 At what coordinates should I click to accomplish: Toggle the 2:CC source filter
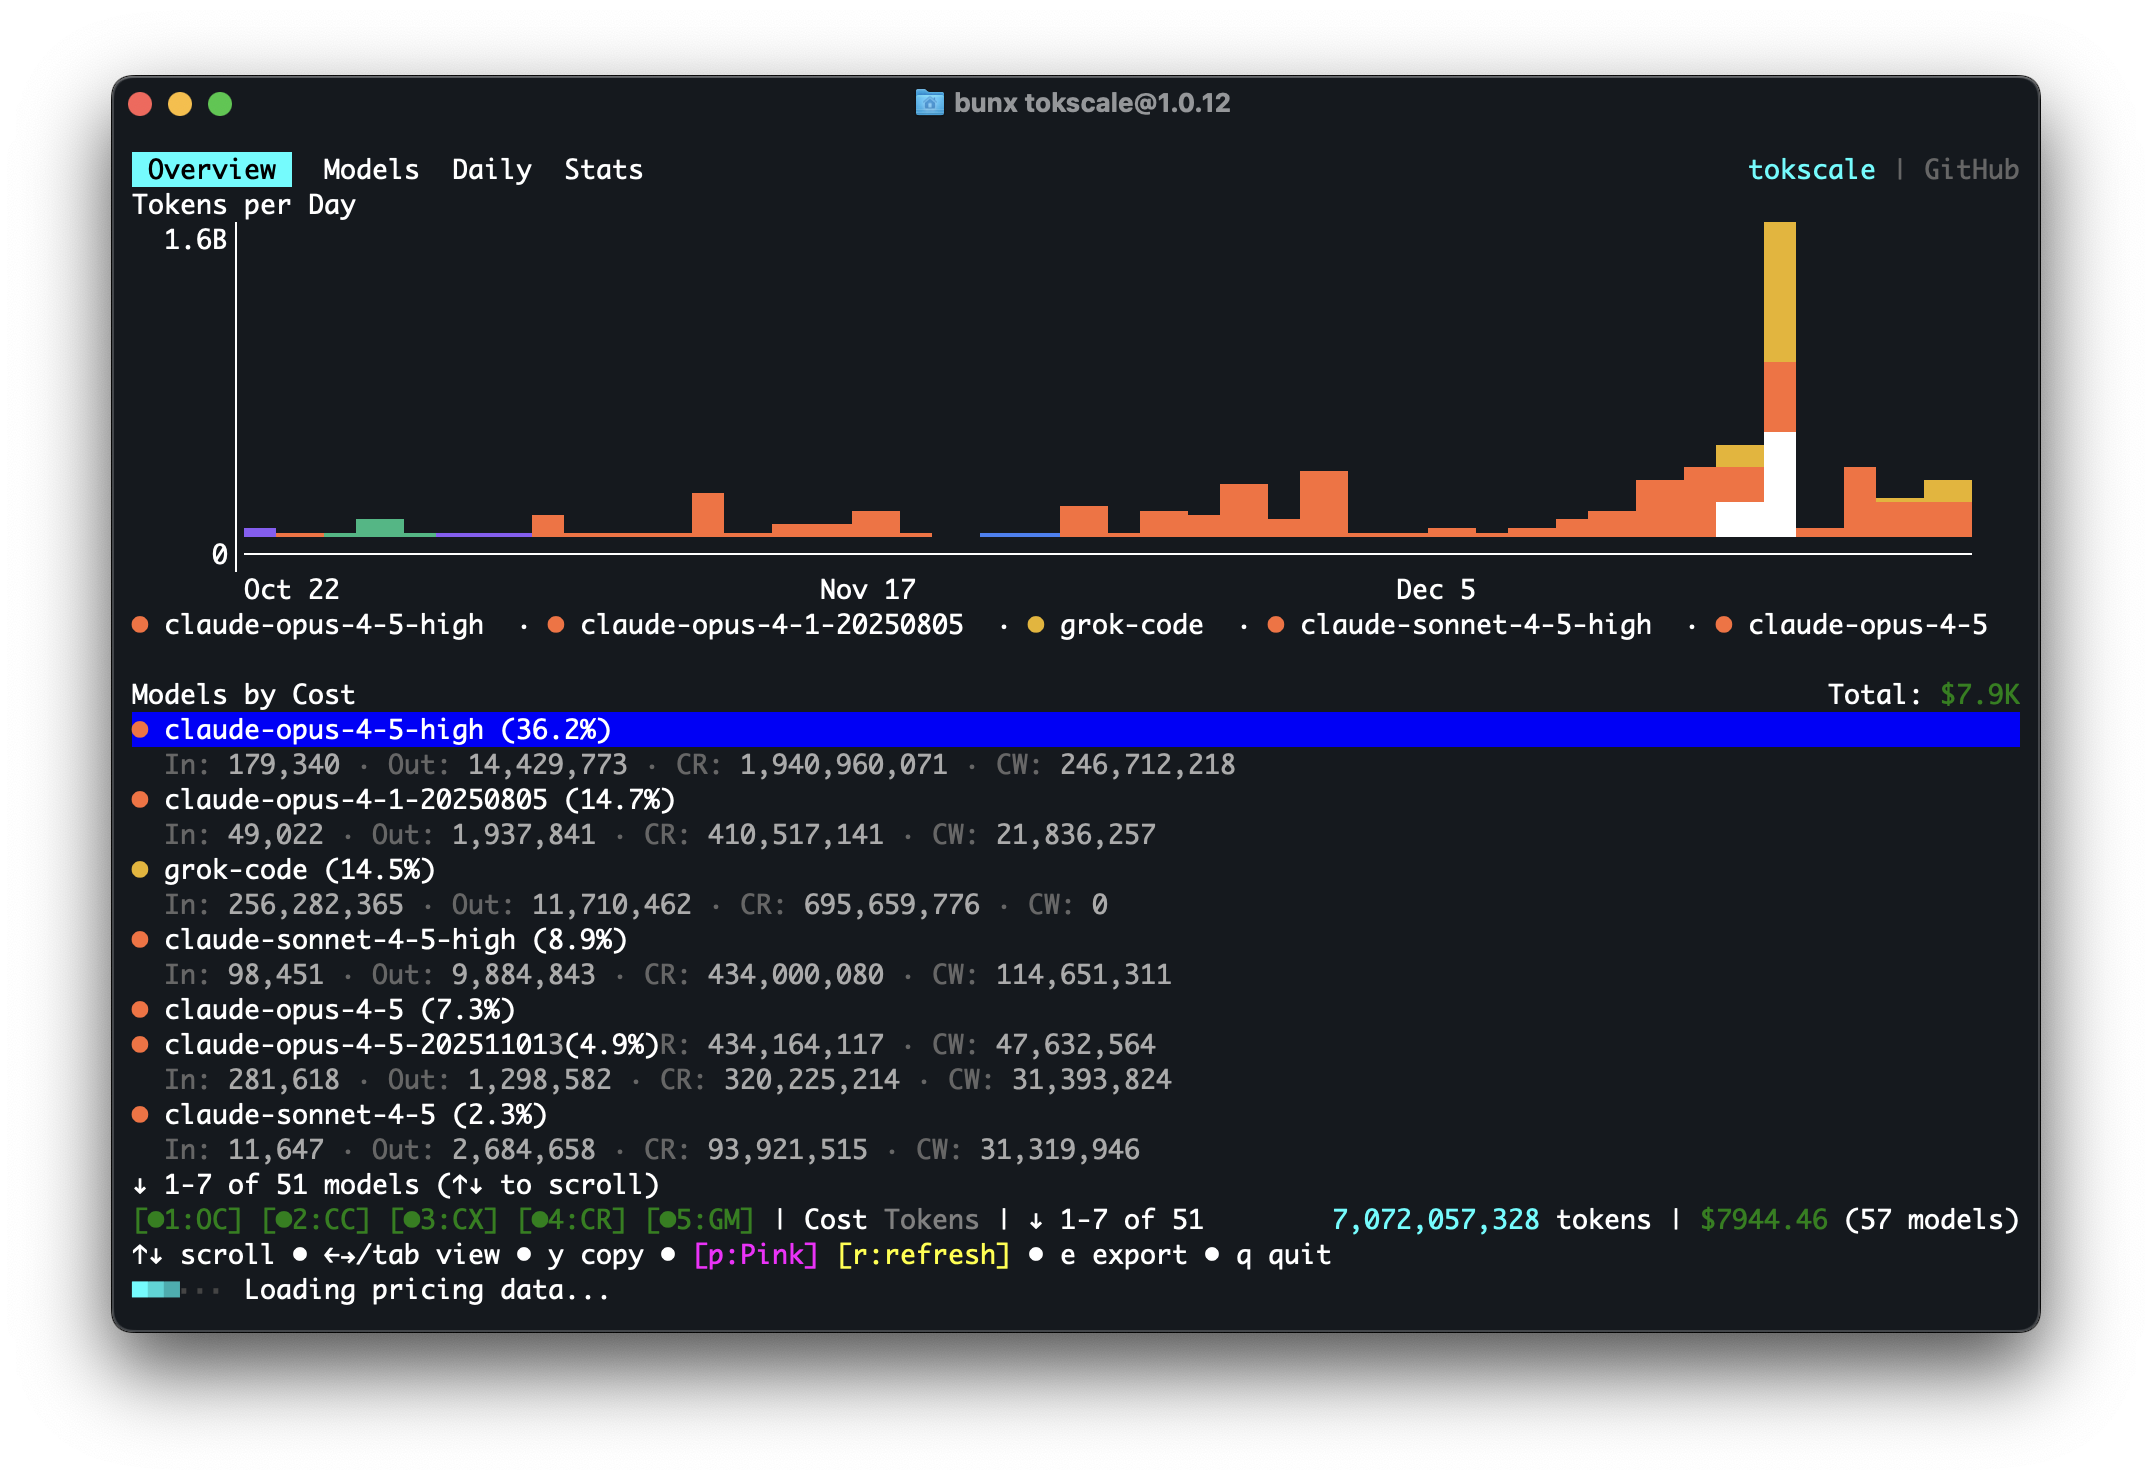pos(315,1220)
